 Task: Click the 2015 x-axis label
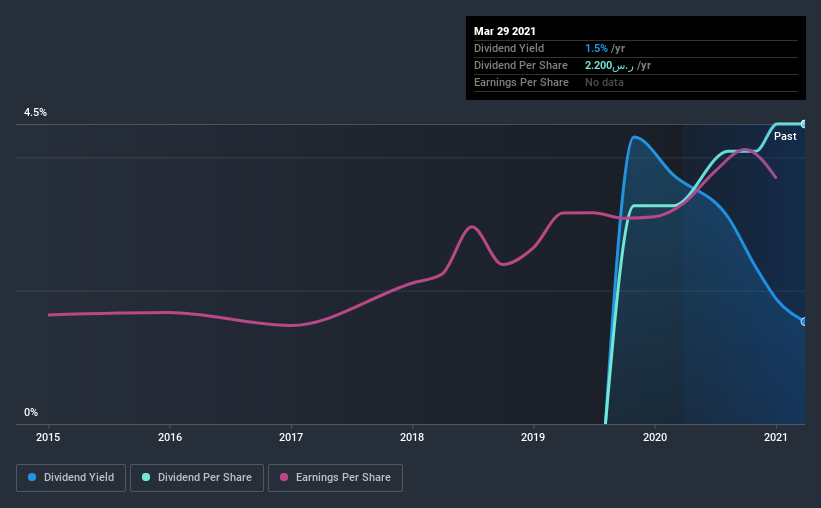pos(48,437)
